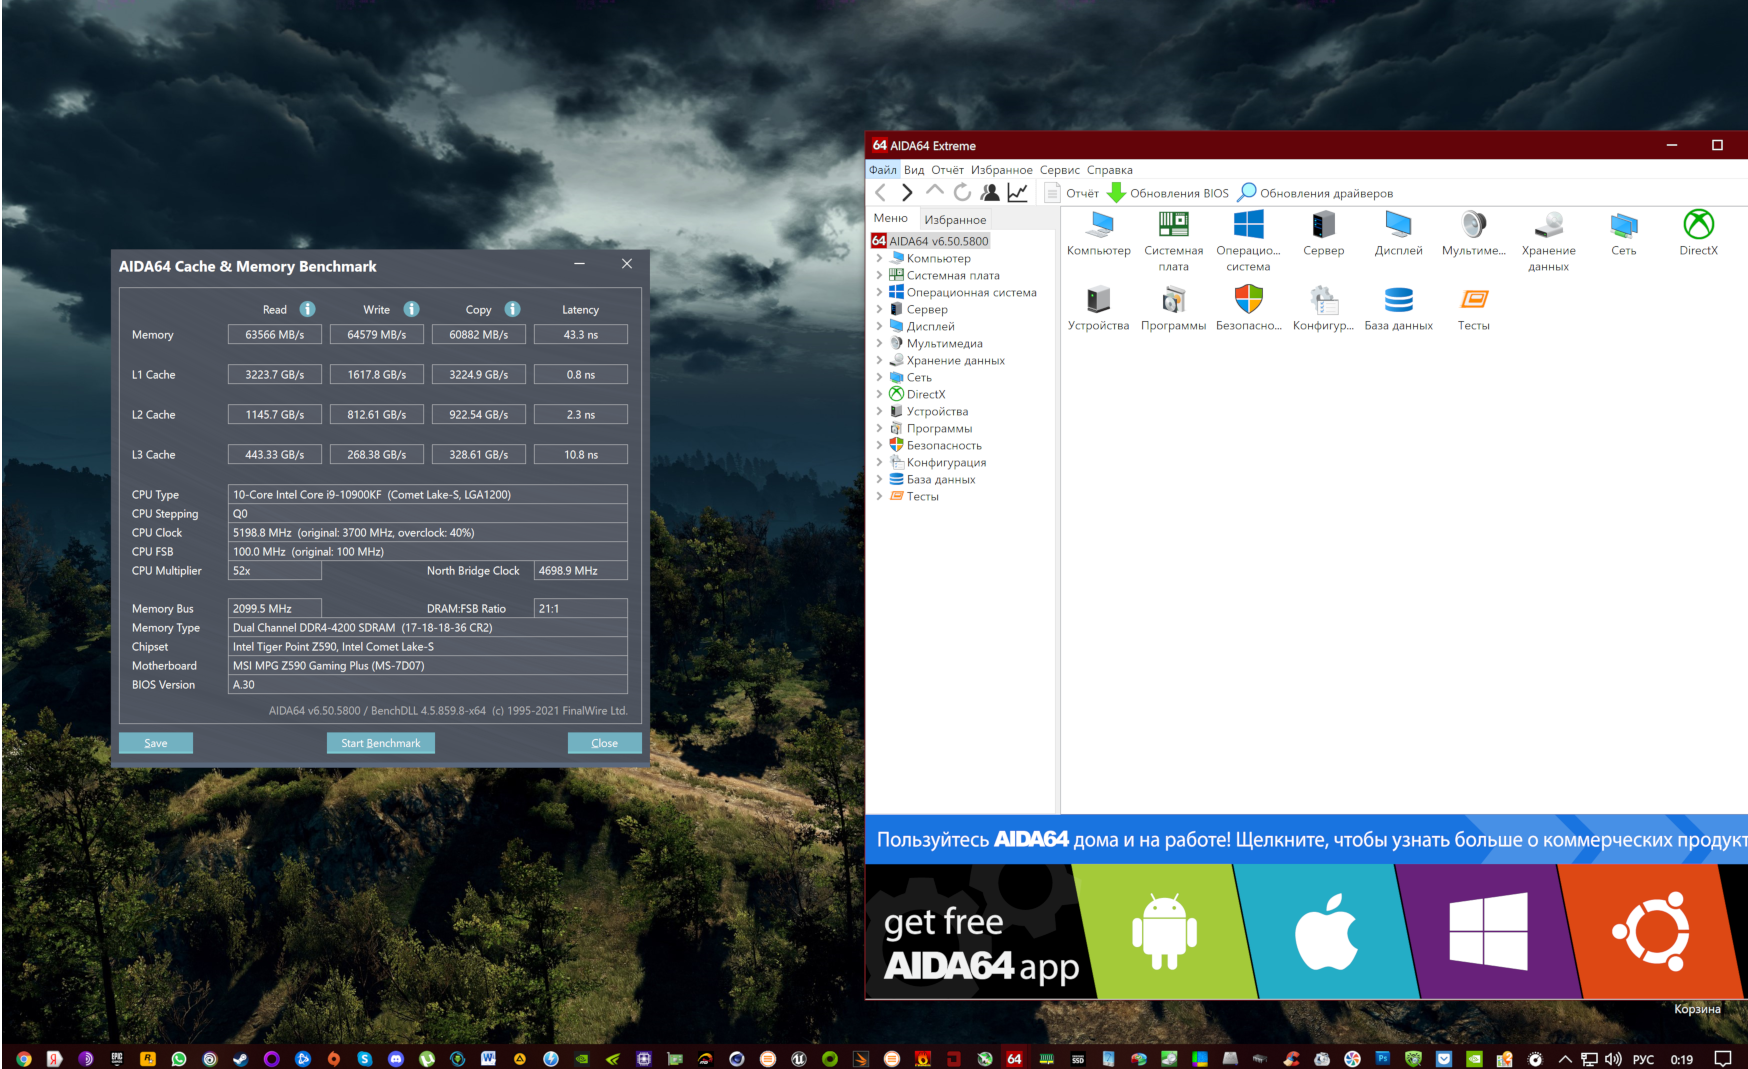
Task: Click the Save button in benchmark window
Action: pyautogui.click(x=156, y=743)
